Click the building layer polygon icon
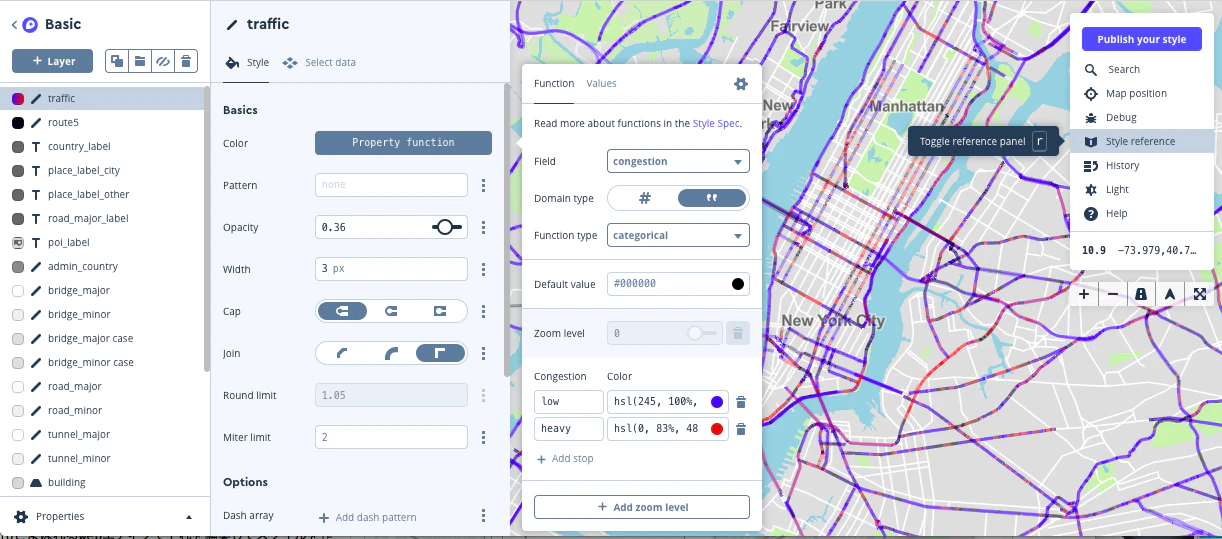The height and width of the screenshot is (539, 1222). coord(36,483)
